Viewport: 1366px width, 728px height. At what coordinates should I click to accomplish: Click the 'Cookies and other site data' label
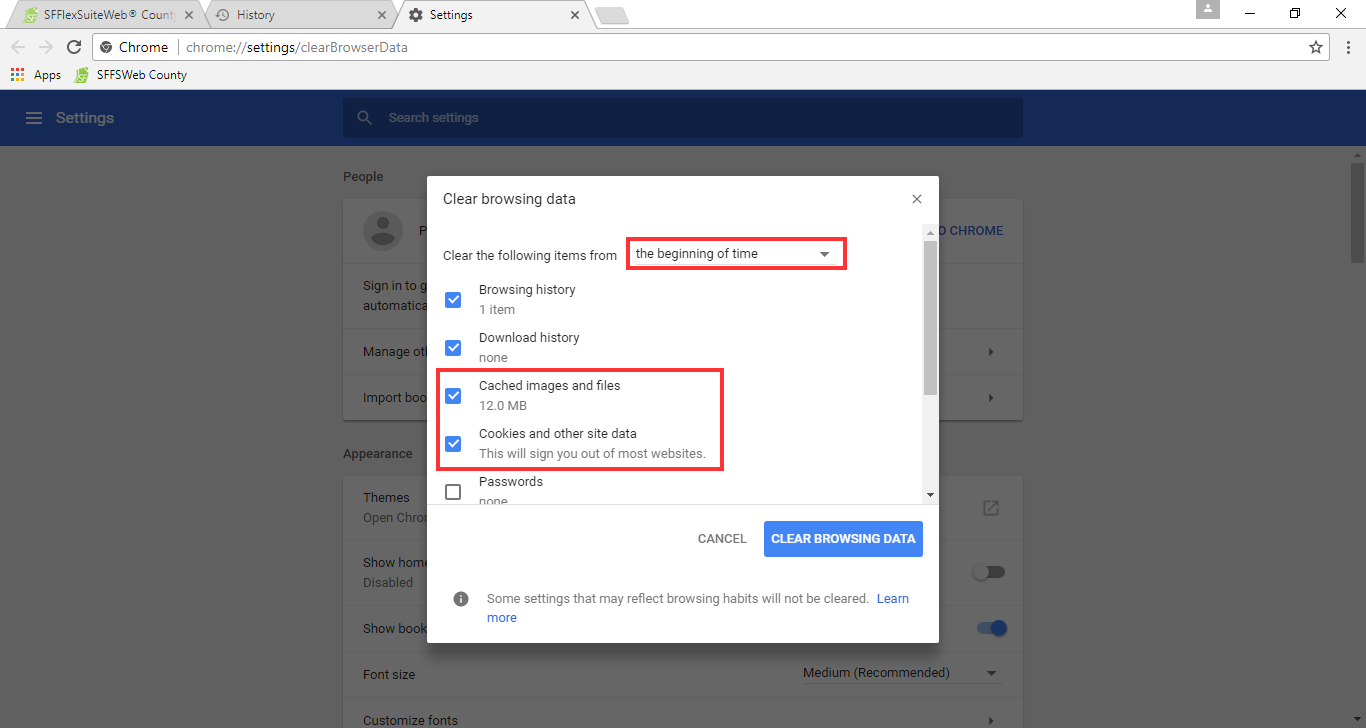(558, 434)
